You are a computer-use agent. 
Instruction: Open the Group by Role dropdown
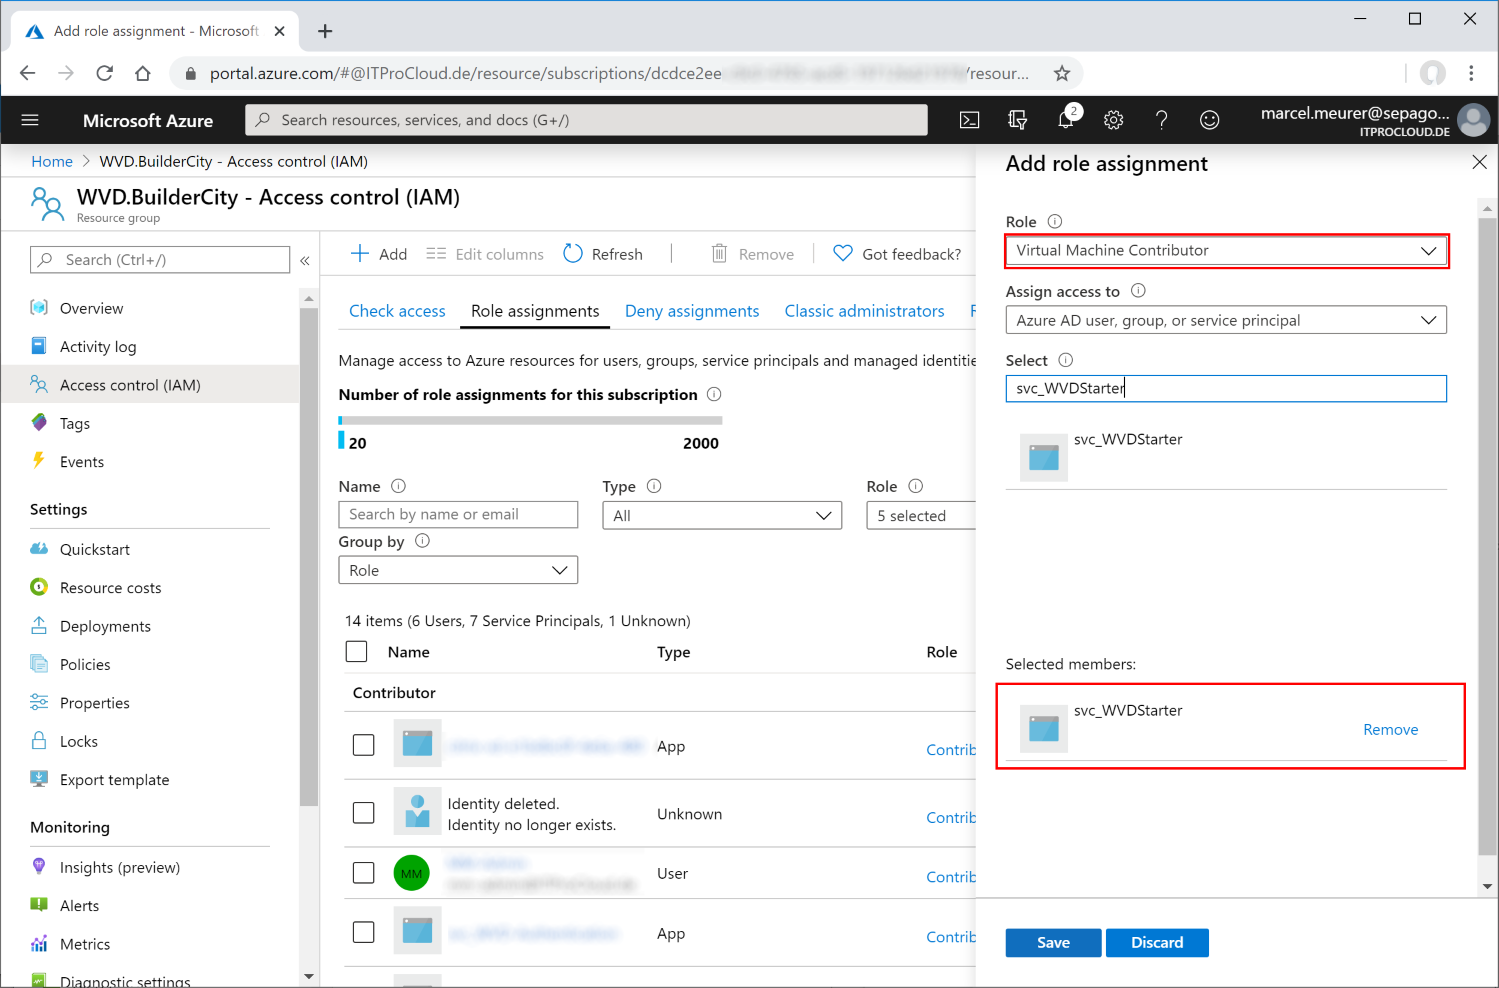(x=458, y=570)
